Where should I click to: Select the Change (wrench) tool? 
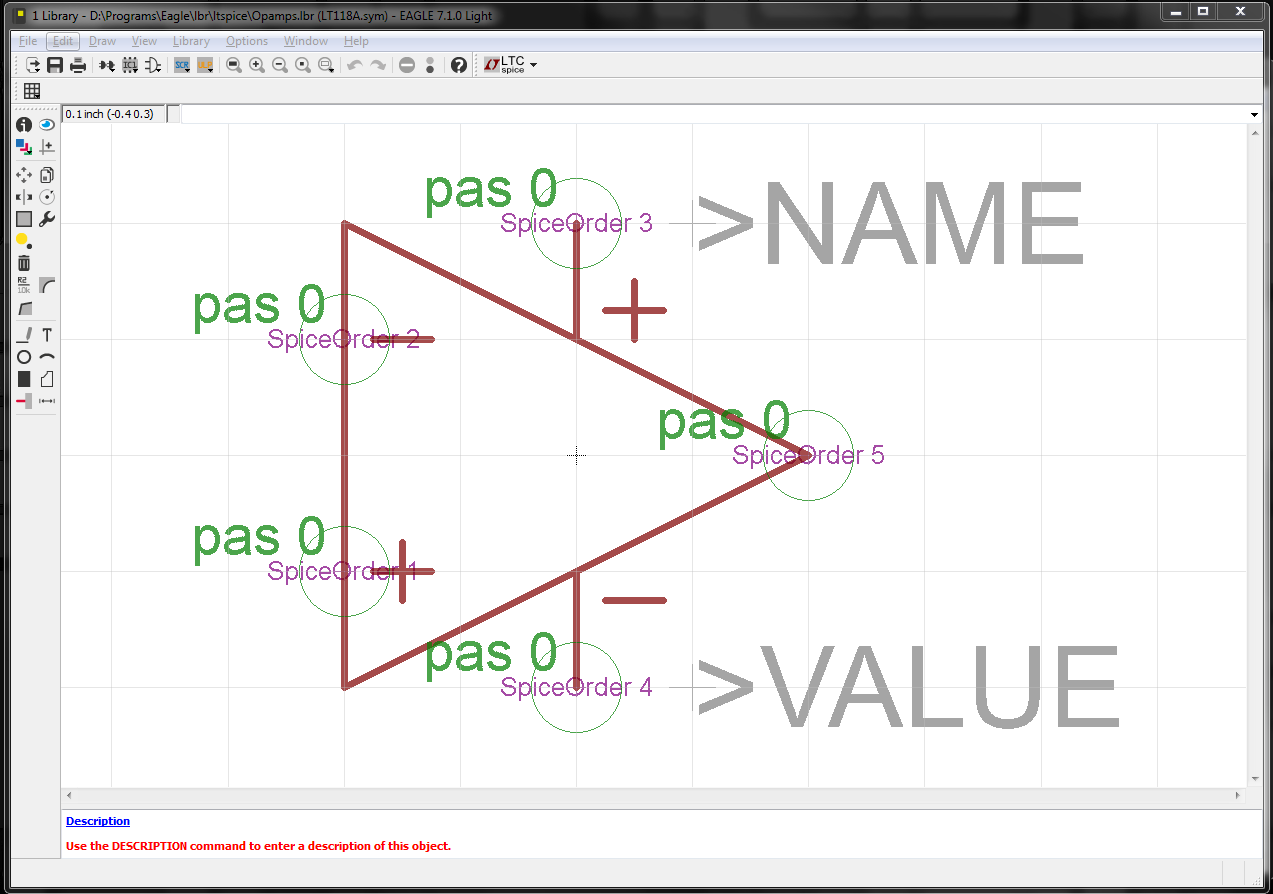[x=46, y=218]
